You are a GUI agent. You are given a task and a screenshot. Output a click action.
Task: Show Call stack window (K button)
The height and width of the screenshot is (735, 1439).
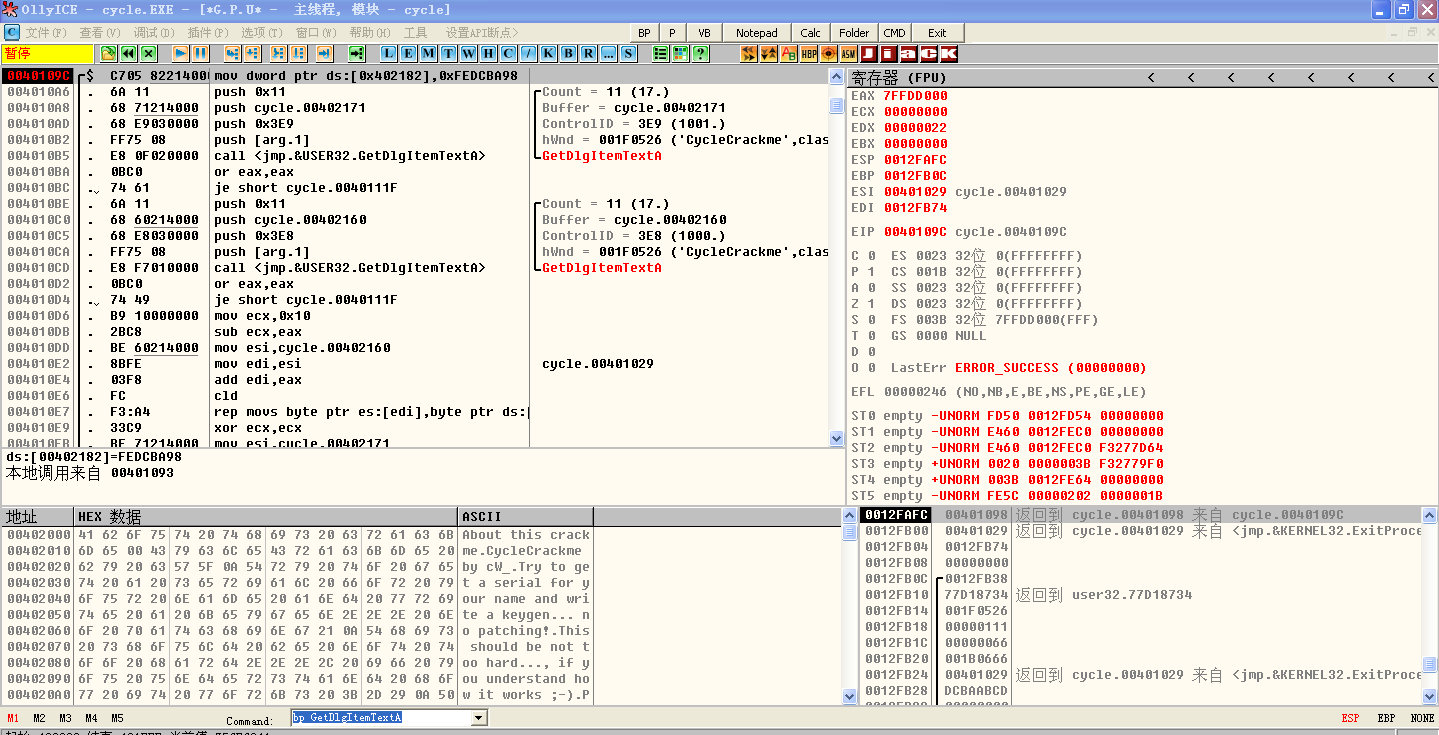(x=549, y=53)
